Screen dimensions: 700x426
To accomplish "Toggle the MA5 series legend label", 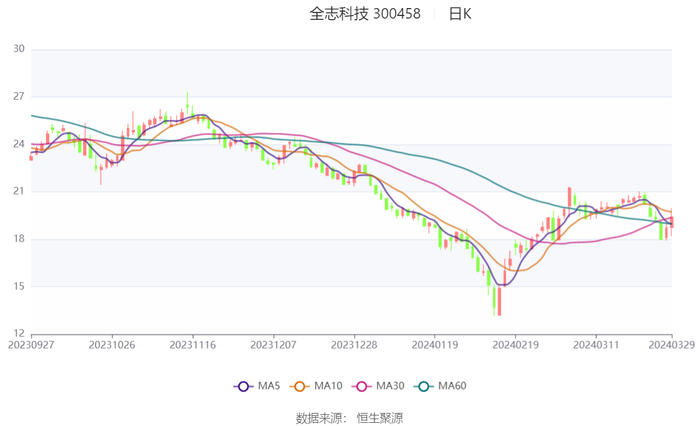I will (269, 386).
